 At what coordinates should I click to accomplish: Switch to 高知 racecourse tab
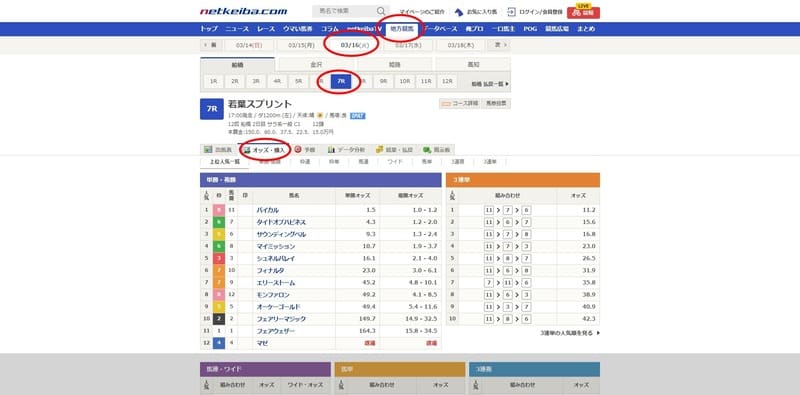473,65
